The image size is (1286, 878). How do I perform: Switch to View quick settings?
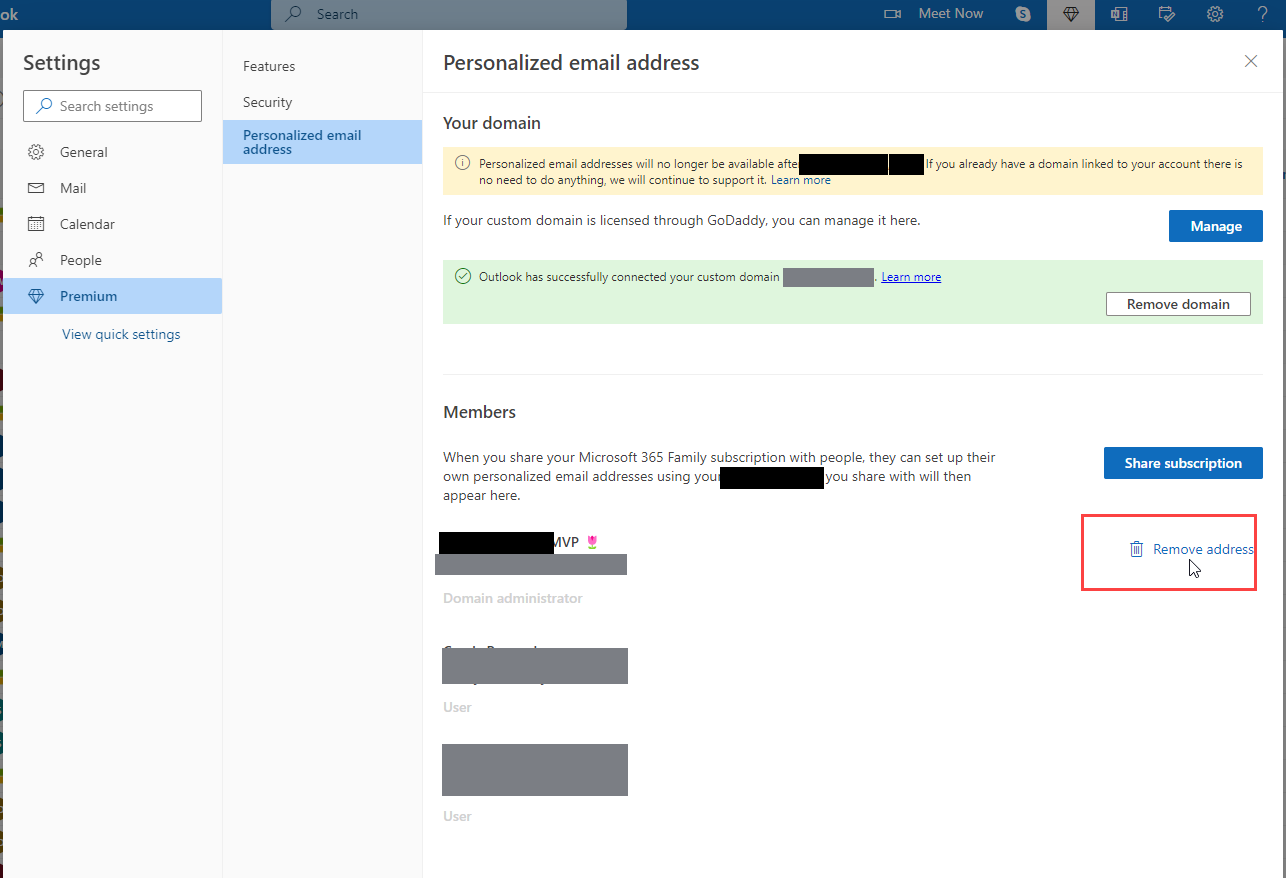[x=120, y=333]
